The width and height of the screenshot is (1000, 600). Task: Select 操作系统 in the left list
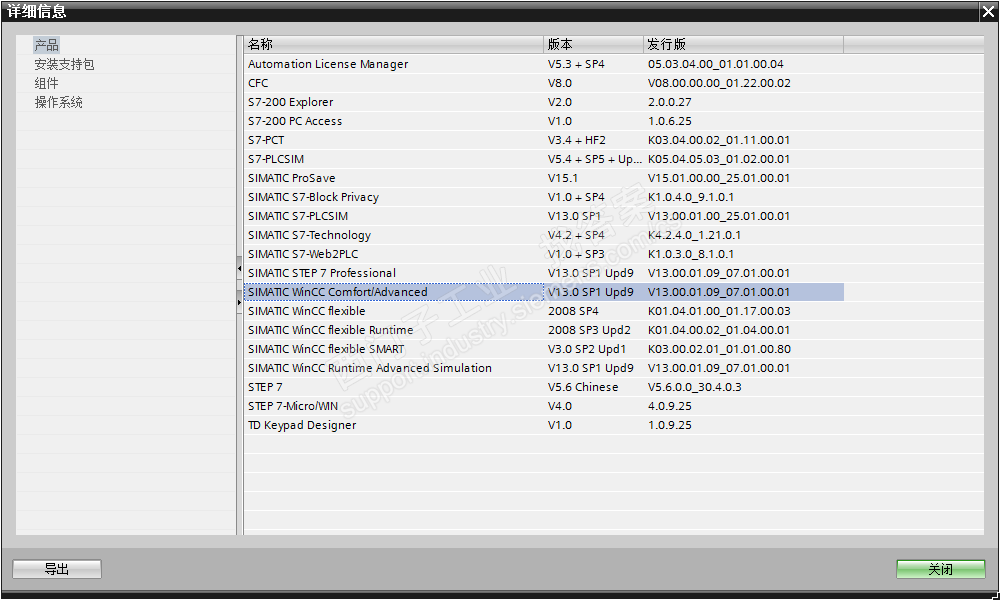[x=58, y=102]
